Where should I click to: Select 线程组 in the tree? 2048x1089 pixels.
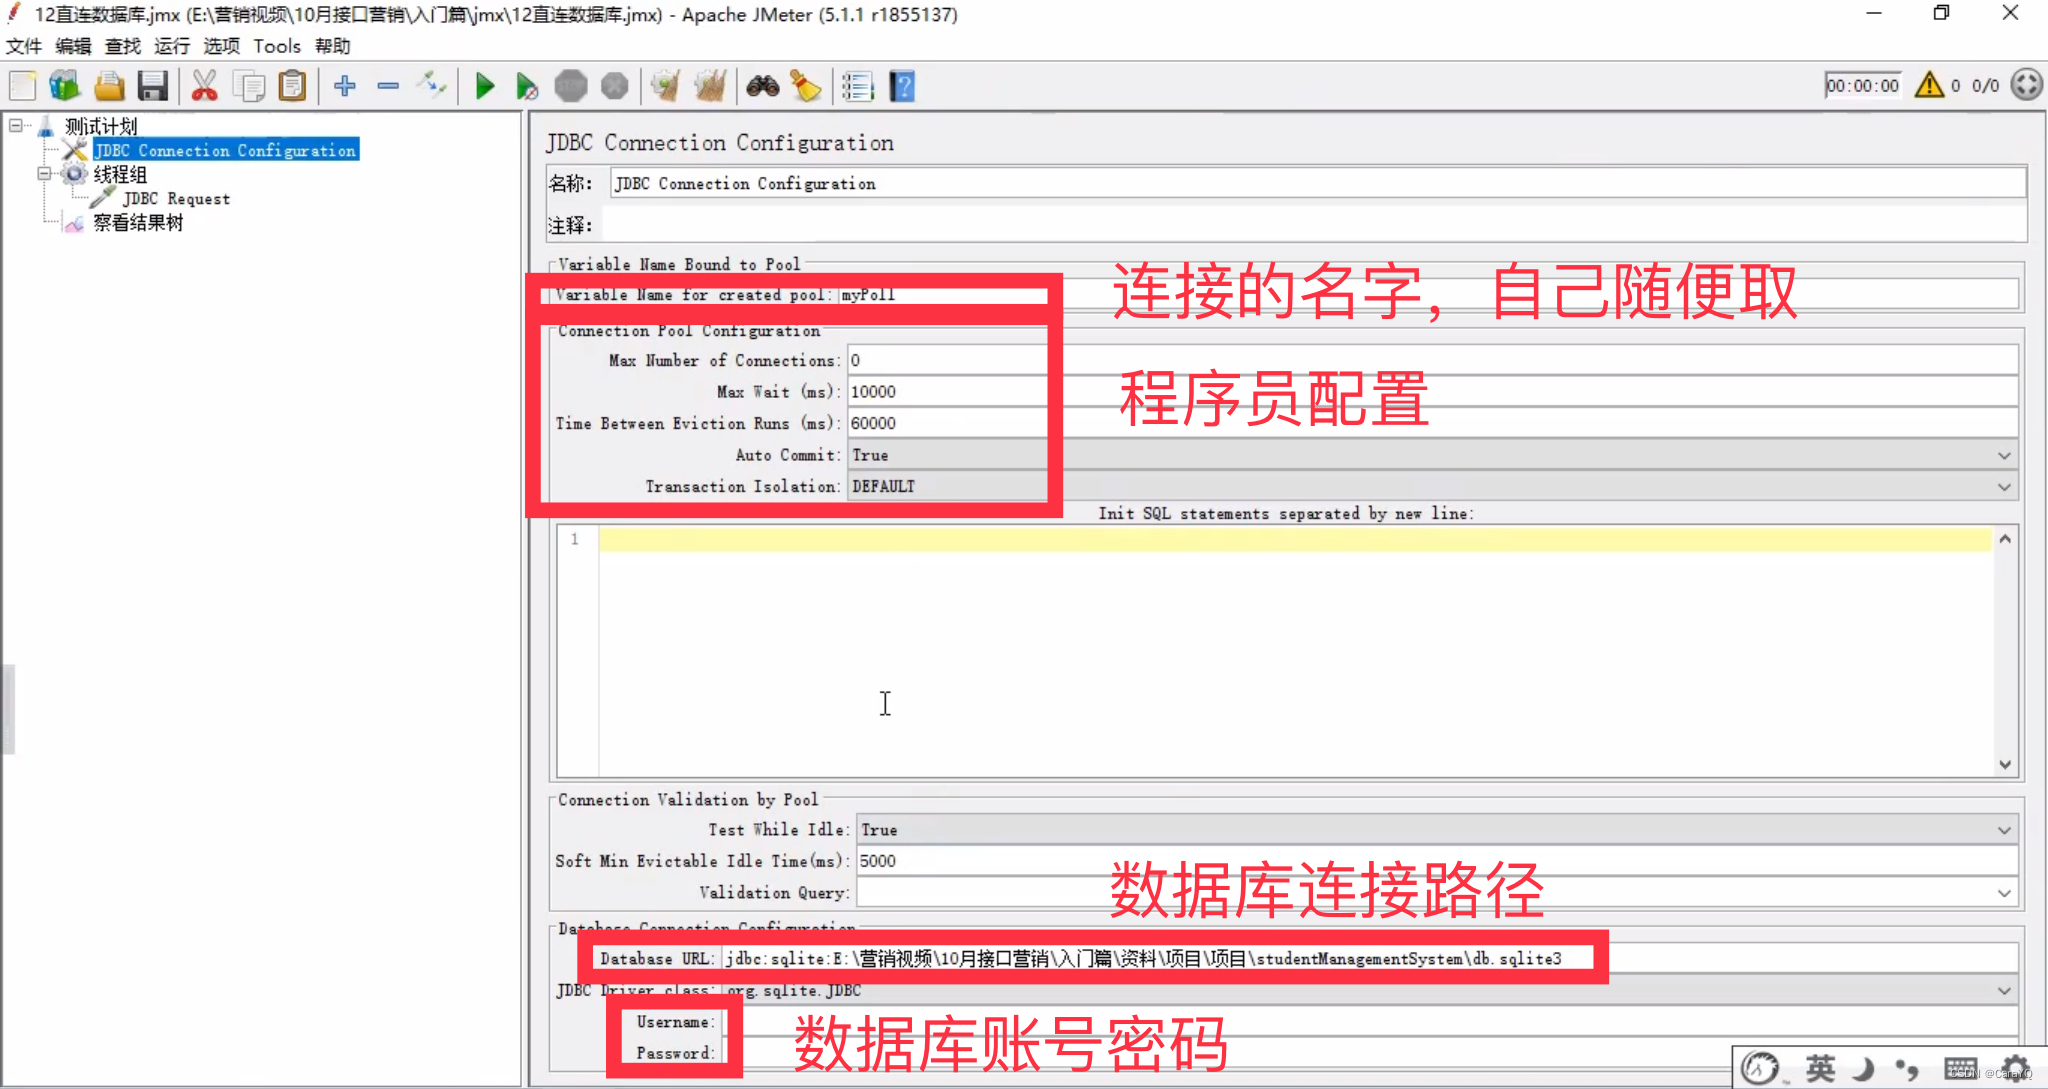coord(120,174)
